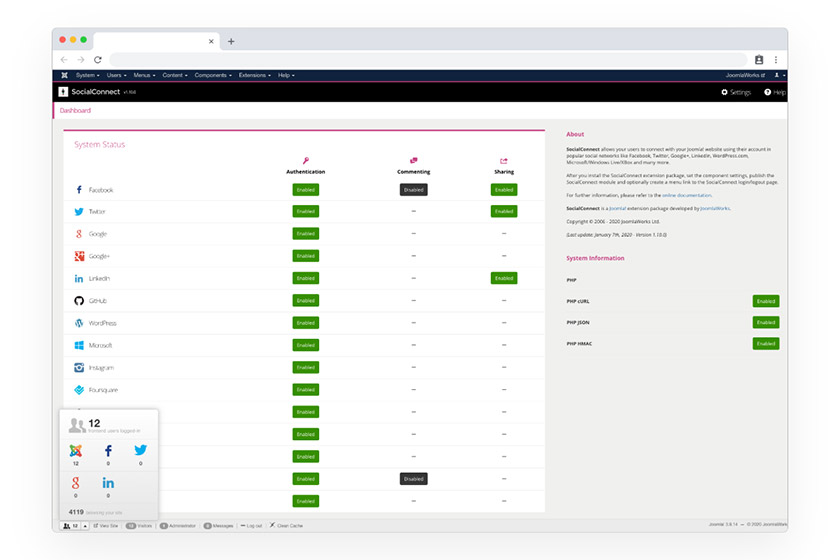Expand the Components dropdown menu
Viewport: 840px width, 560px height.
tap(213, 76)
